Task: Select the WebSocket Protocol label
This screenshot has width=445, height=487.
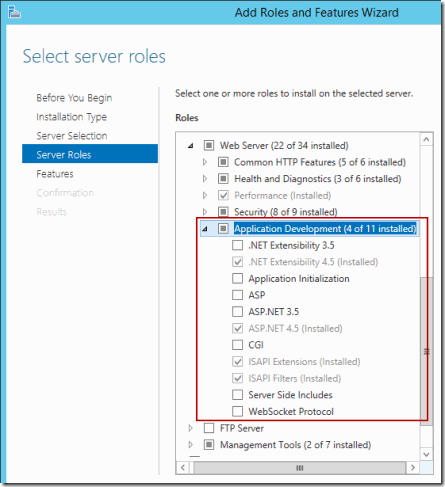Action: (291, 412)
